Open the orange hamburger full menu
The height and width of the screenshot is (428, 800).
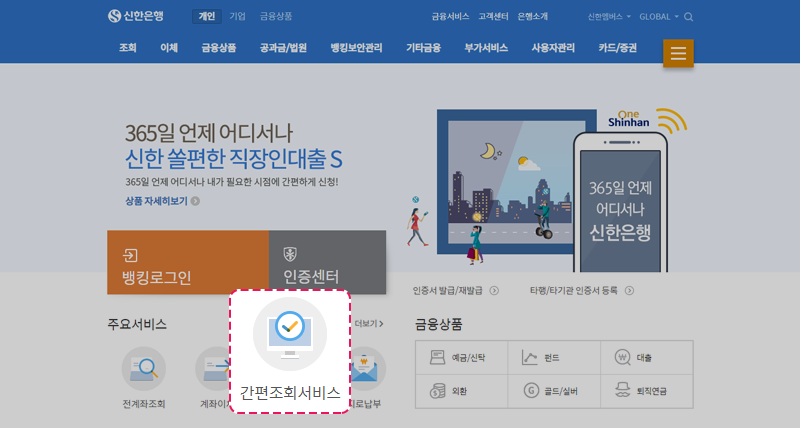tap(678, 53)
